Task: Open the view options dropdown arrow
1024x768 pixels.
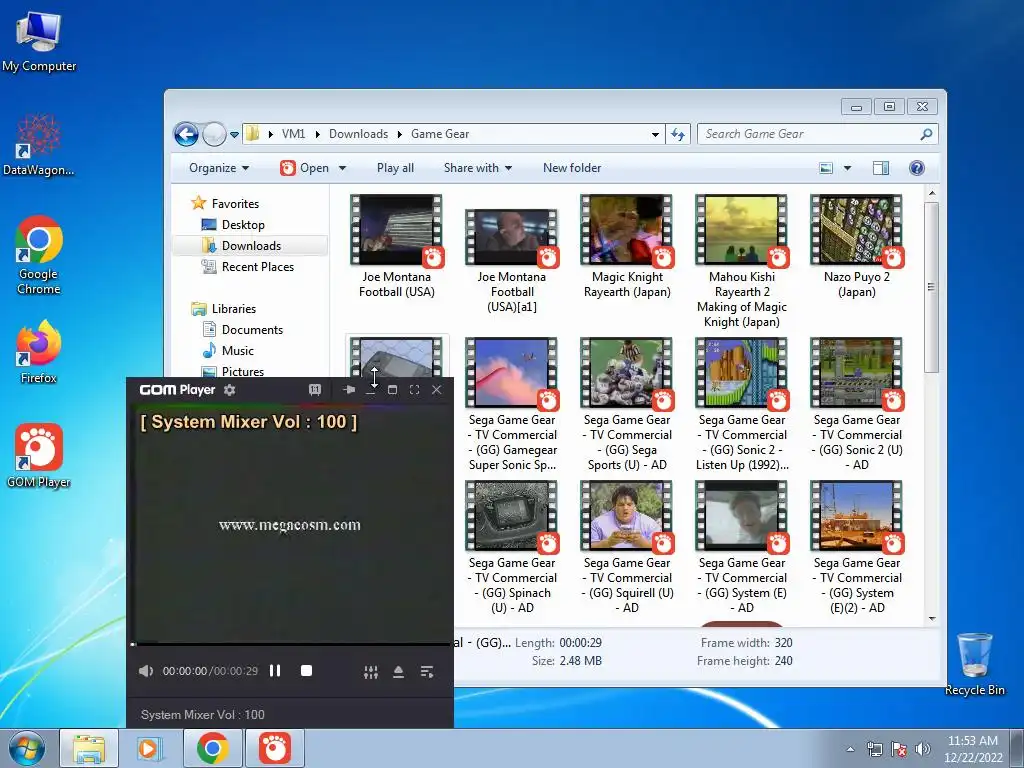Action: click(847, 168)
